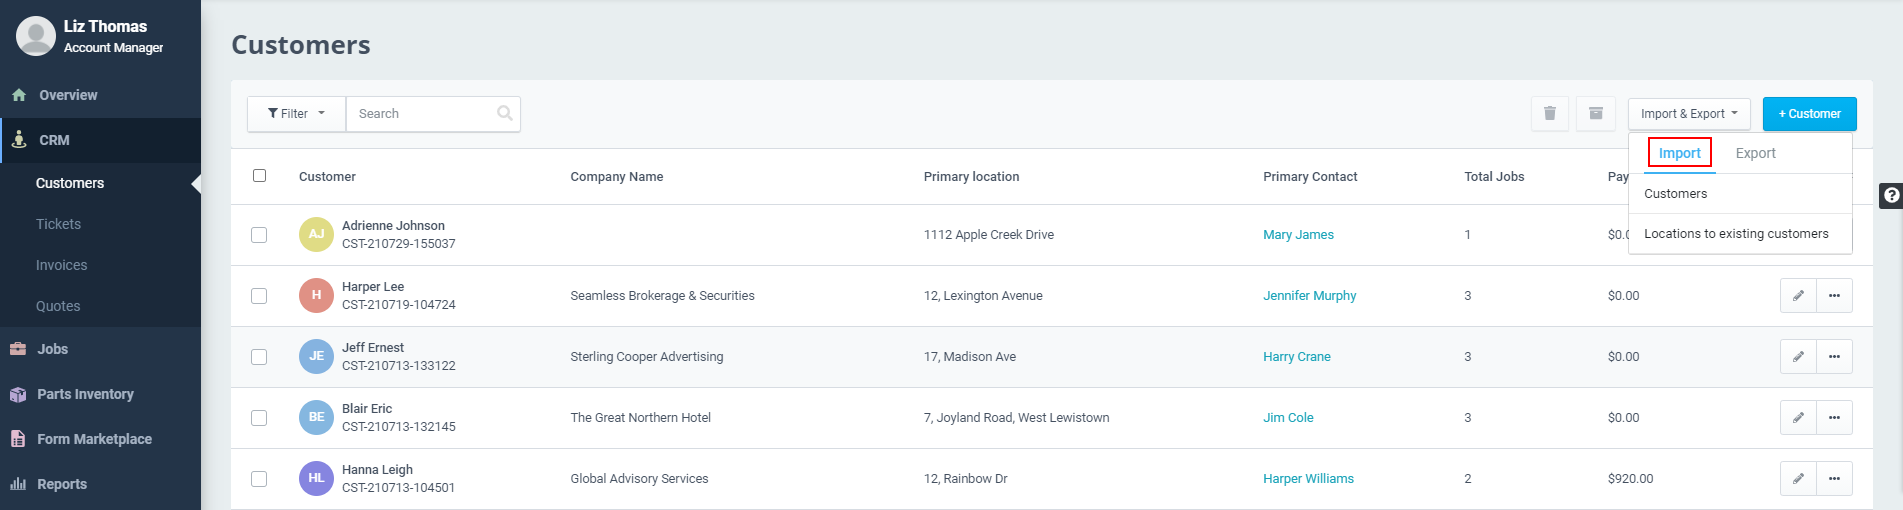
Task: Toggle the select-all customers checkbox
Action: coord(259,176)
